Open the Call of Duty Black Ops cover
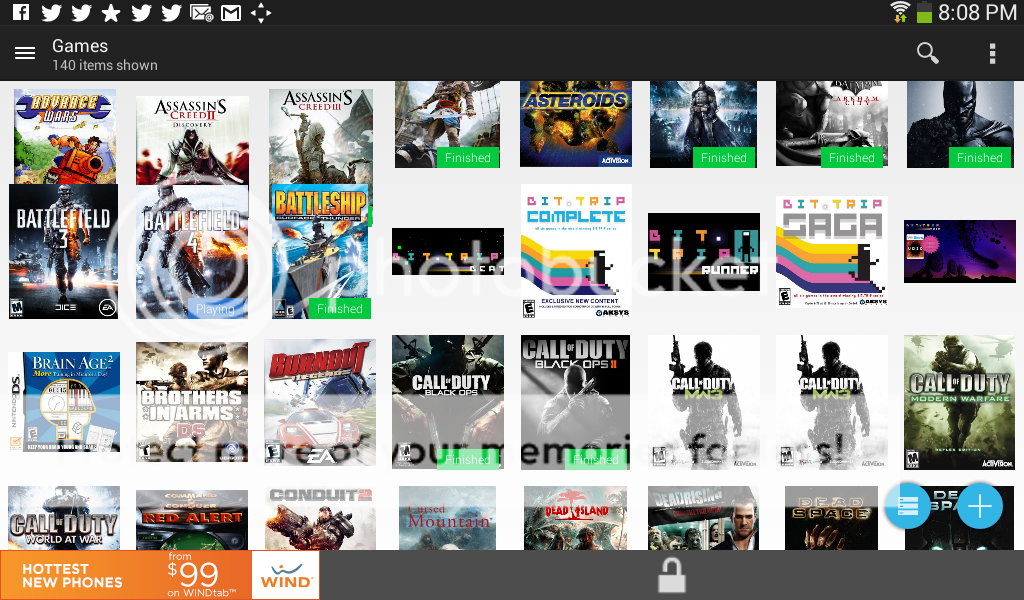 click(448, 402)
